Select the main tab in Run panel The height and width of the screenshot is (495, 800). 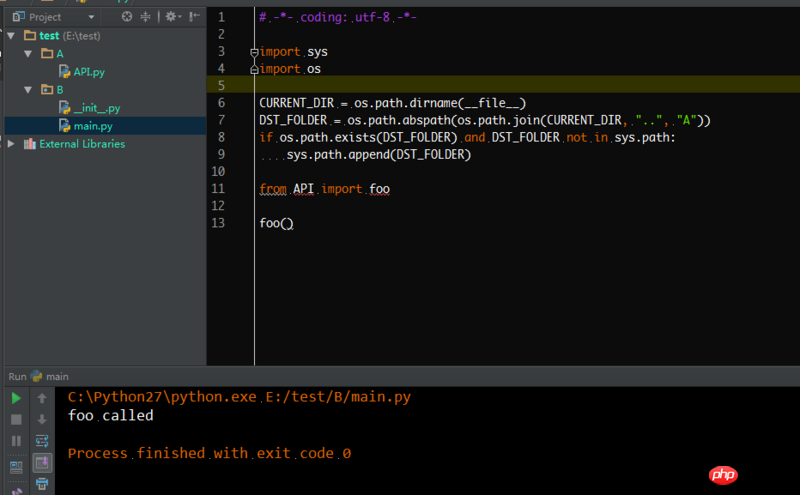pos(57,377)
